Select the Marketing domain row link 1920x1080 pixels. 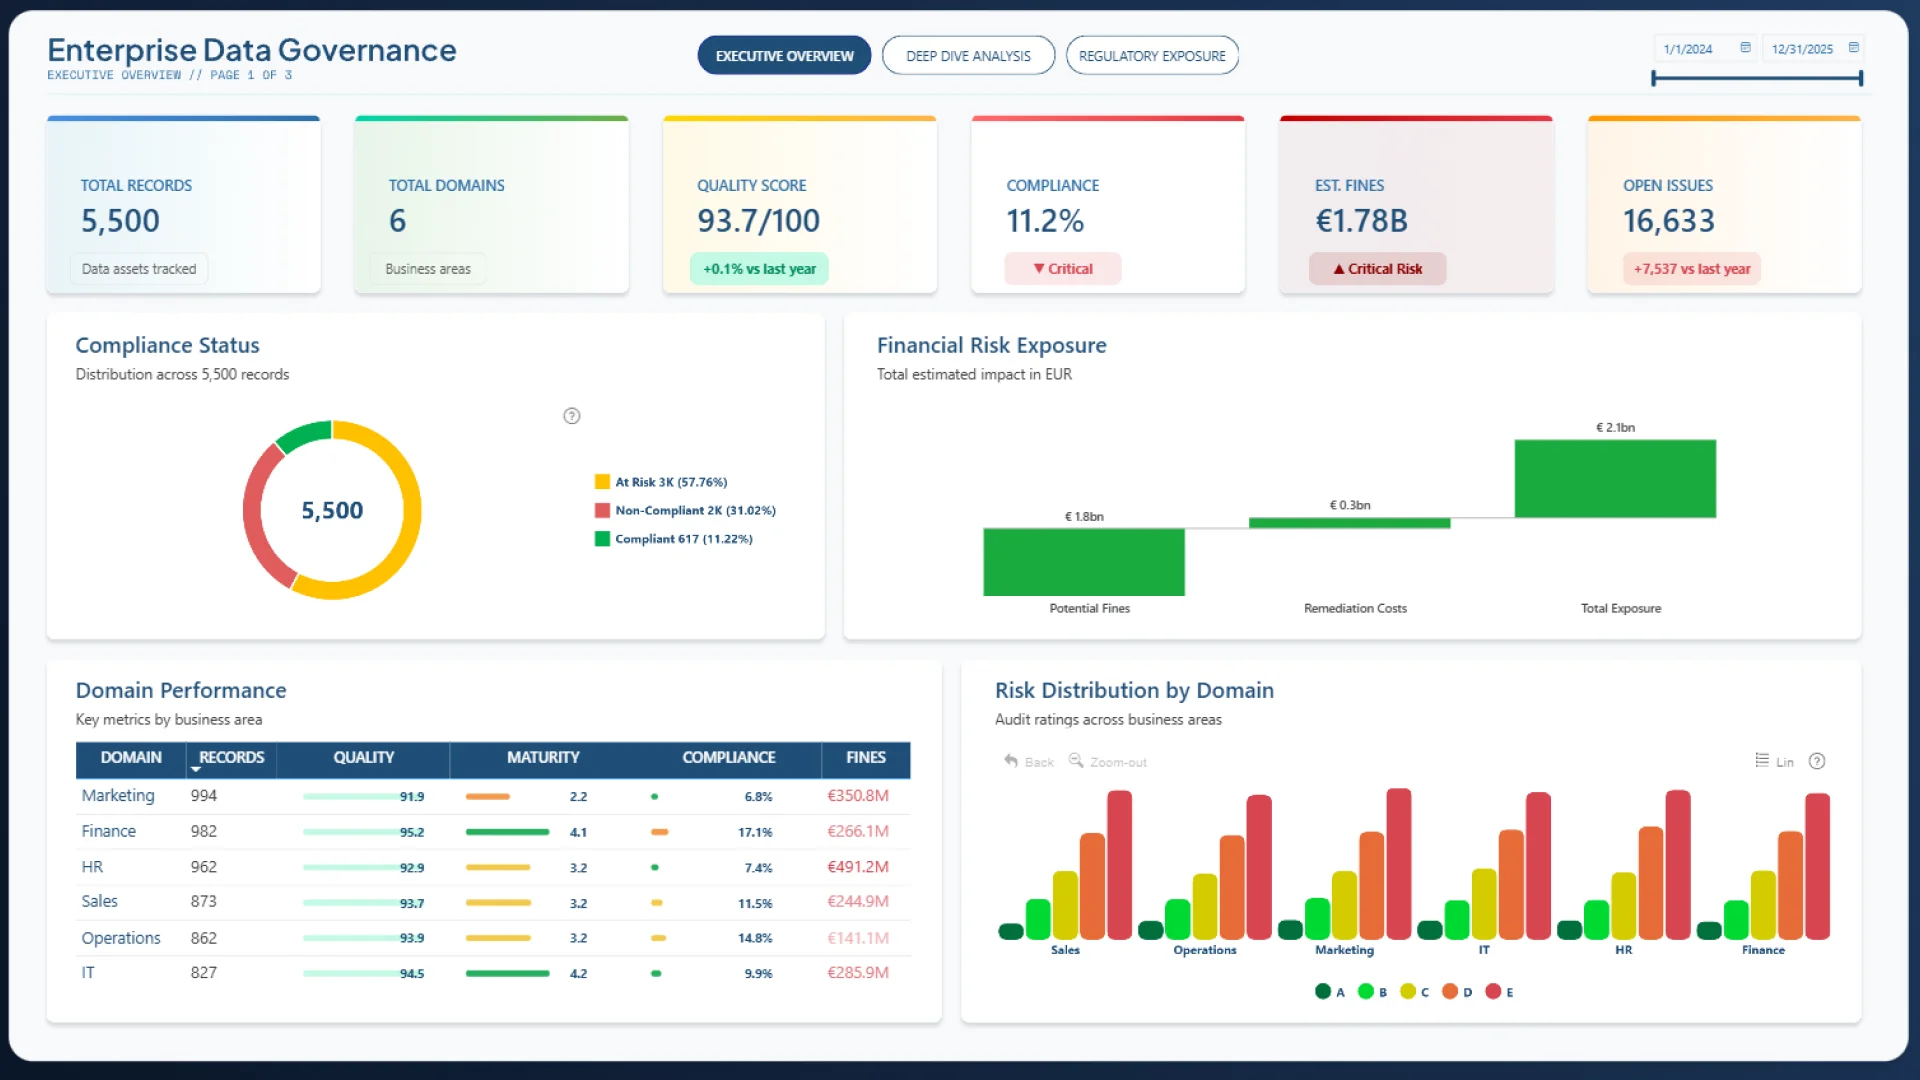click(x=118, y=796)
